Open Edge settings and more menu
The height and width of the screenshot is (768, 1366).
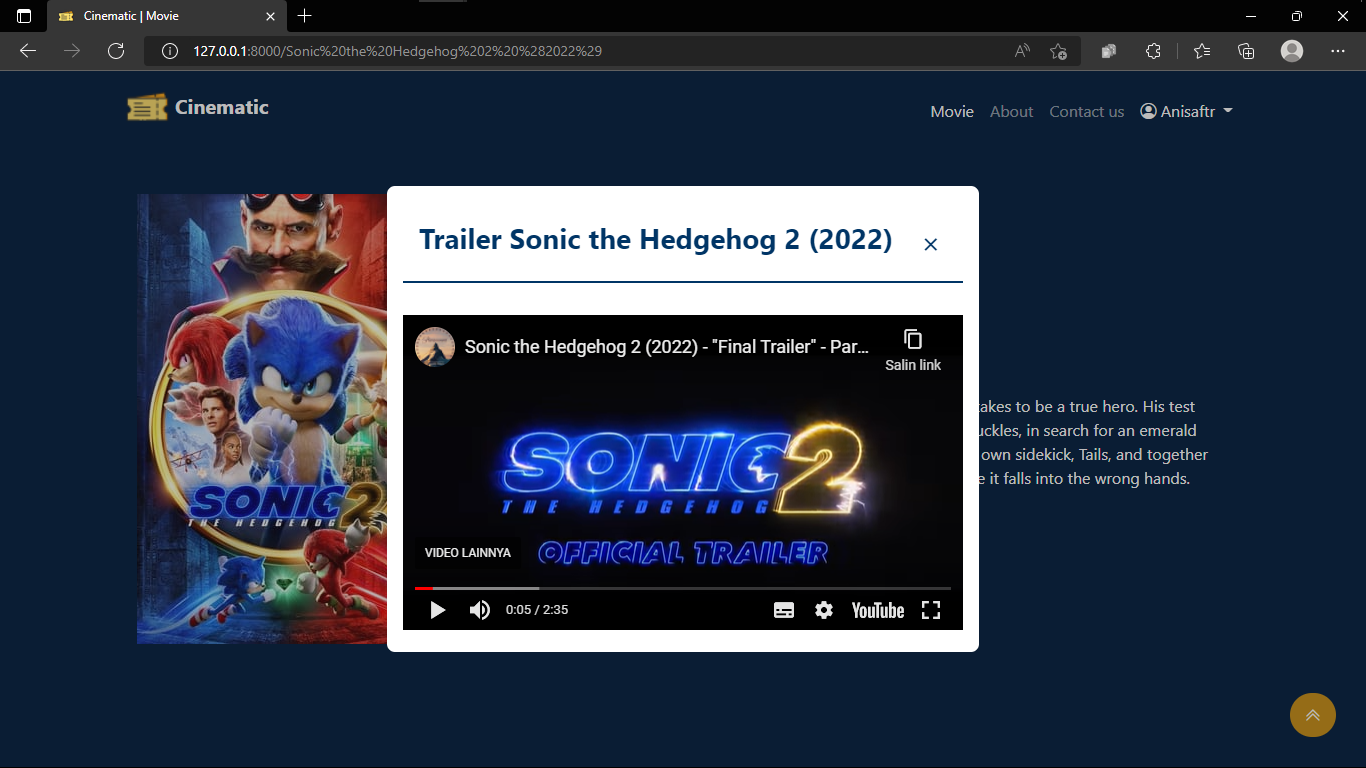point(1338,51)
